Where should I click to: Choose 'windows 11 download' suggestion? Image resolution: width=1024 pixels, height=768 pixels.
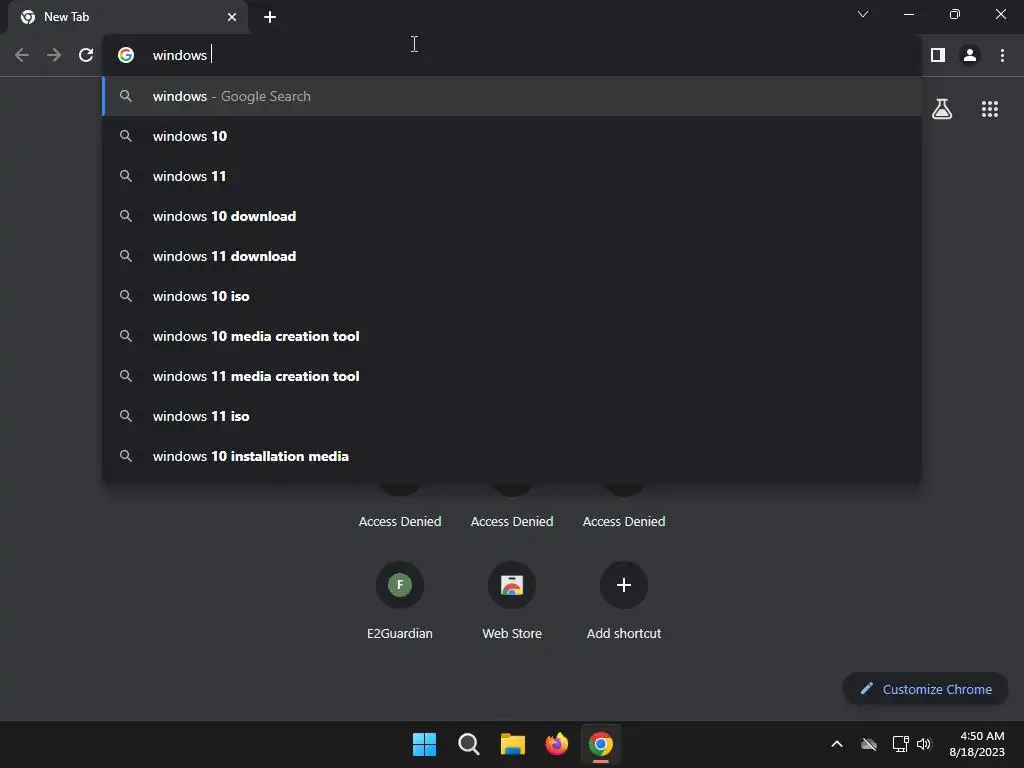511,256
